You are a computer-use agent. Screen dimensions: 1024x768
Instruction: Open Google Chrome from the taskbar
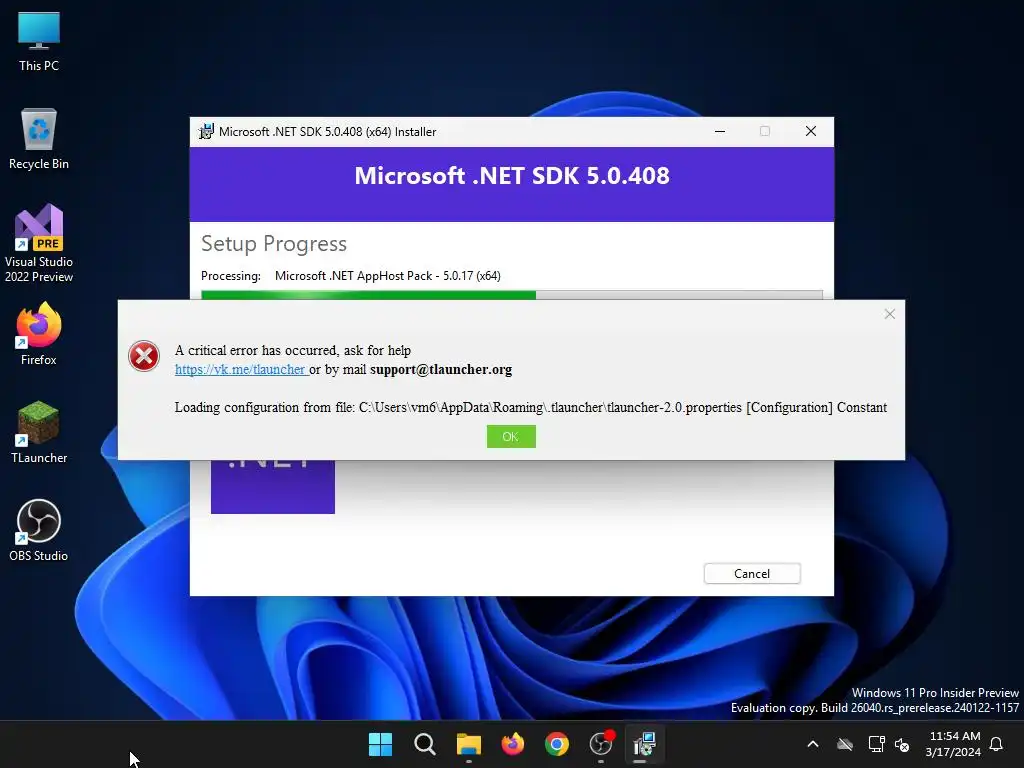coord(556,744)
